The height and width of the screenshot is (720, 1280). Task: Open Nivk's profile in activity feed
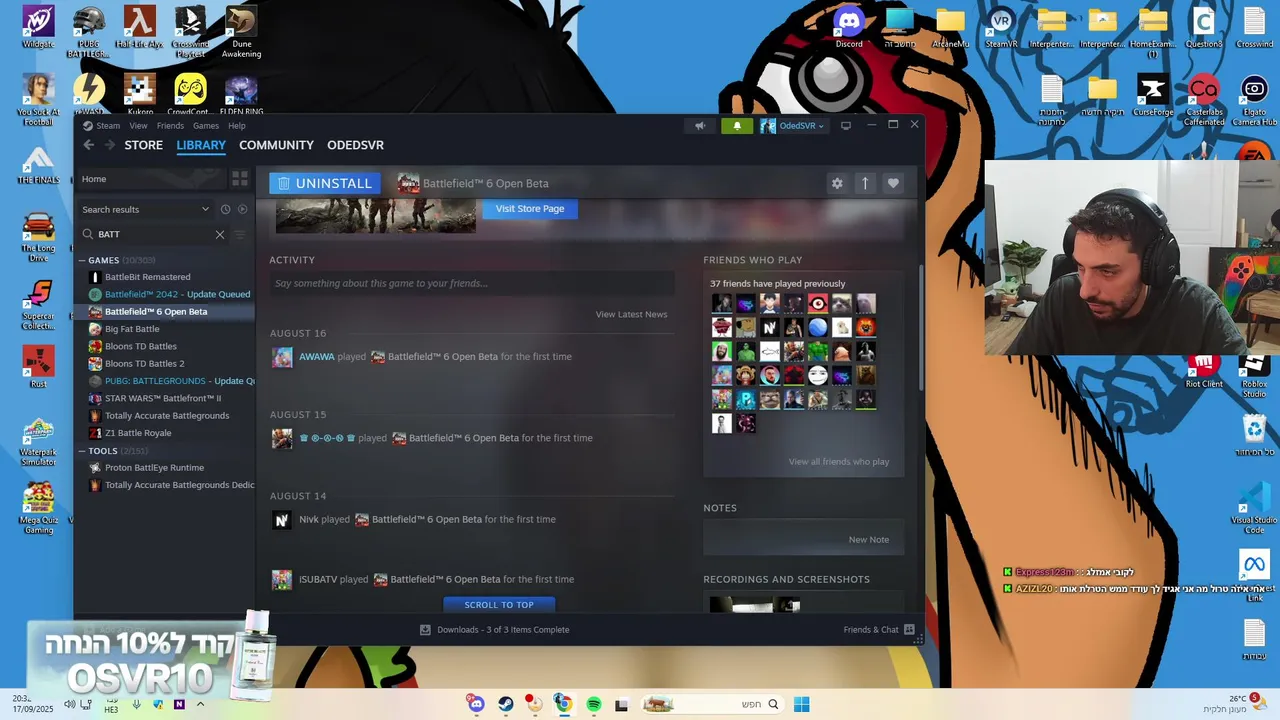coord(308,519)
